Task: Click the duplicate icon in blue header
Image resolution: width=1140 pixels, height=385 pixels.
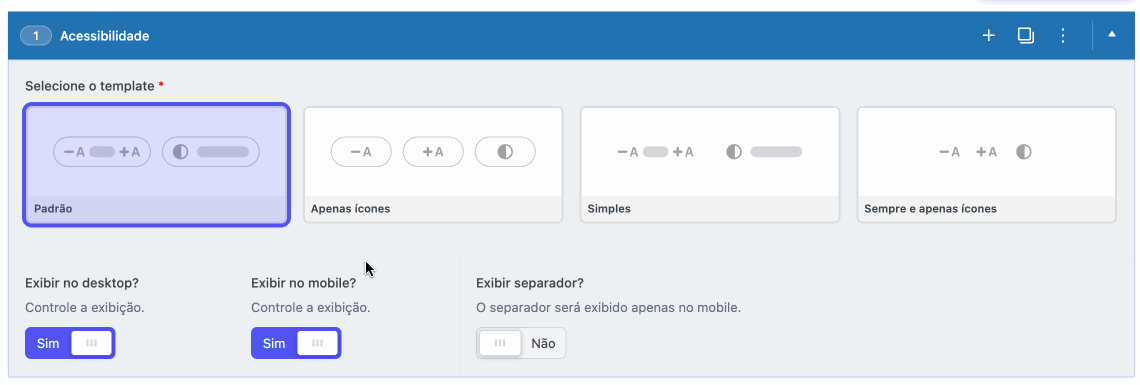Action: point(1026,36)
